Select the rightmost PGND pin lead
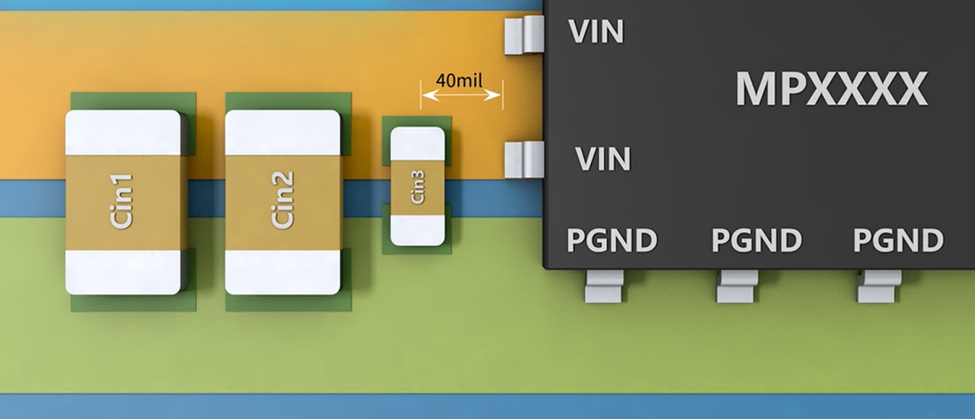 [879, 286]
